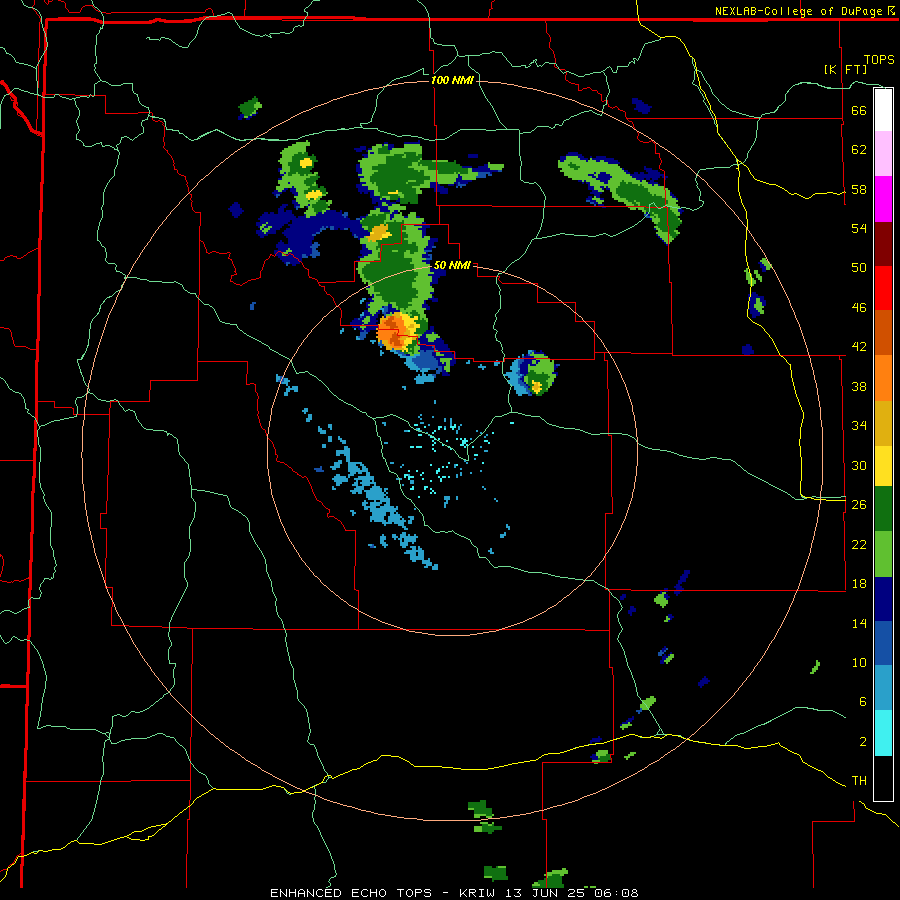Click the gold swatch between 34 and 38

coord(883,423)
